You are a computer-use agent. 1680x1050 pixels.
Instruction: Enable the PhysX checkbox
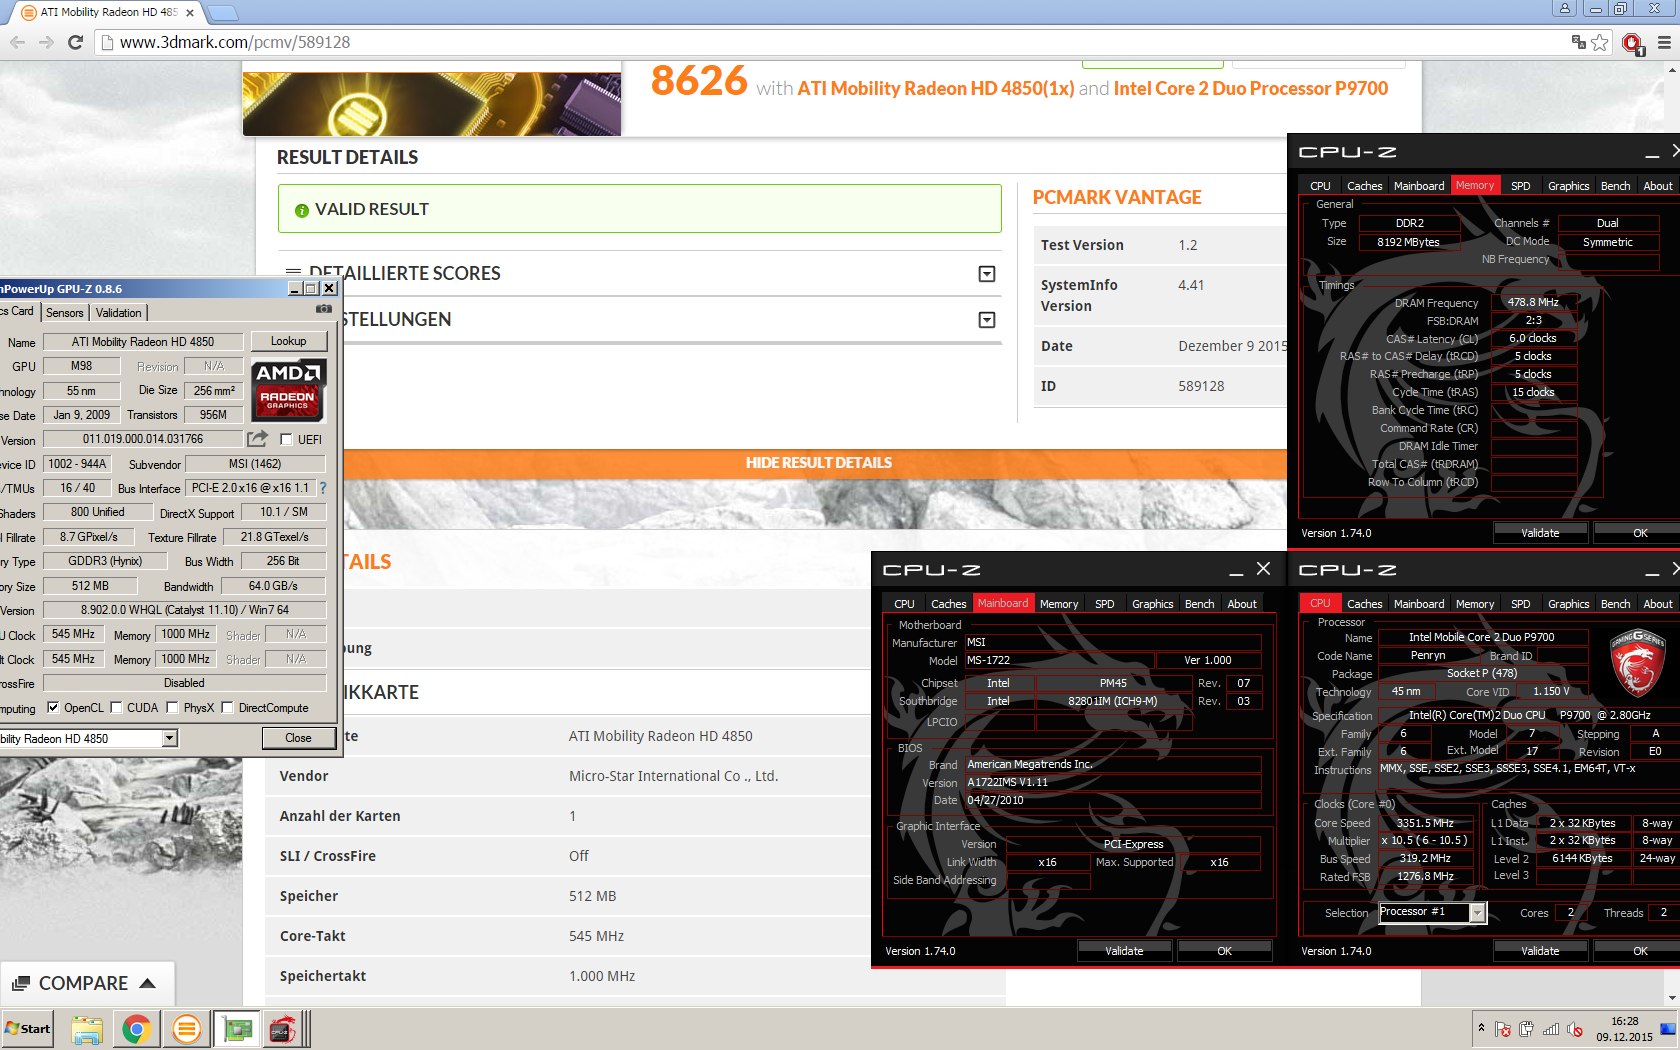tap(173, 707)
